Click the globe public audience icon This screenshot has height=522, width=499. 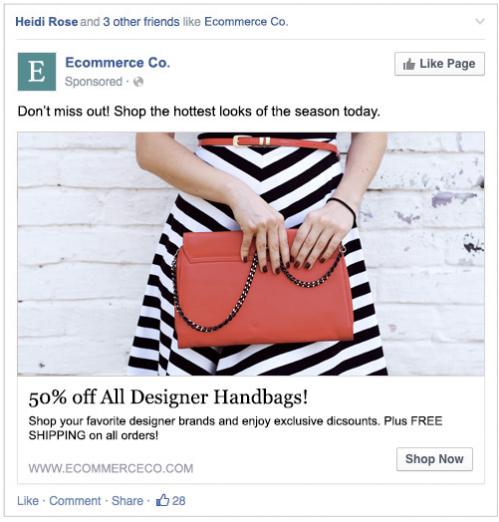pyautogui.click(x=138, y=82)
